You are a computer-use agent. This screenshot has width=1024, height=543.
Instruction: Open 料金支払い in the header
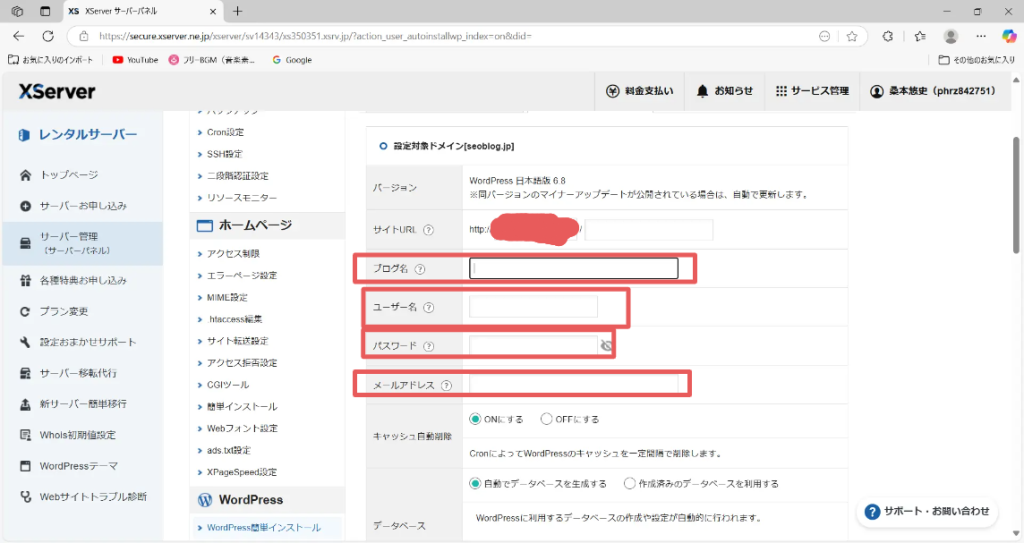(639, 91)
